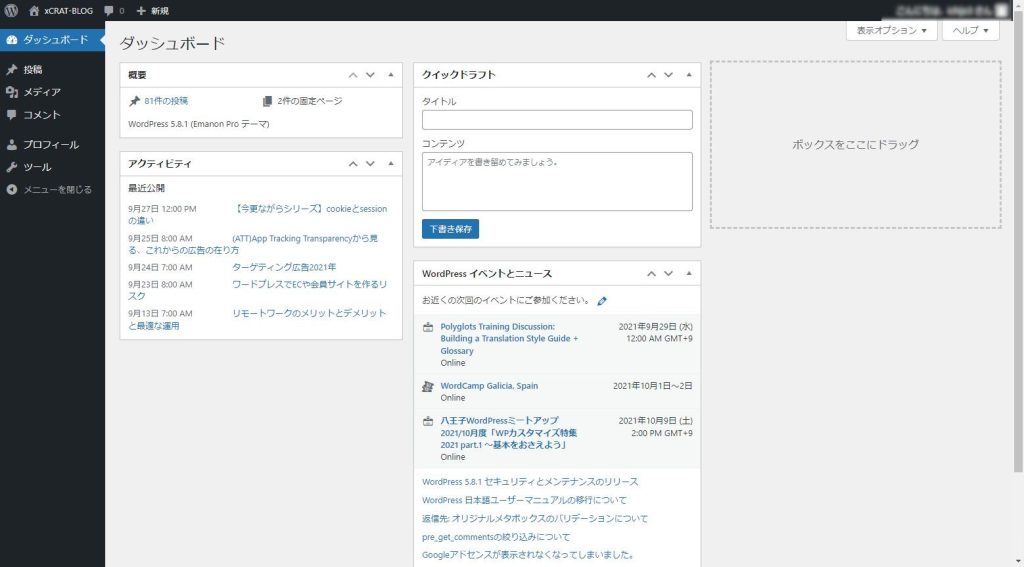Viewport: 1024px width, 567px height.
Task: Move the アクティビティ box up with its arrow
Action: (353, 164)
